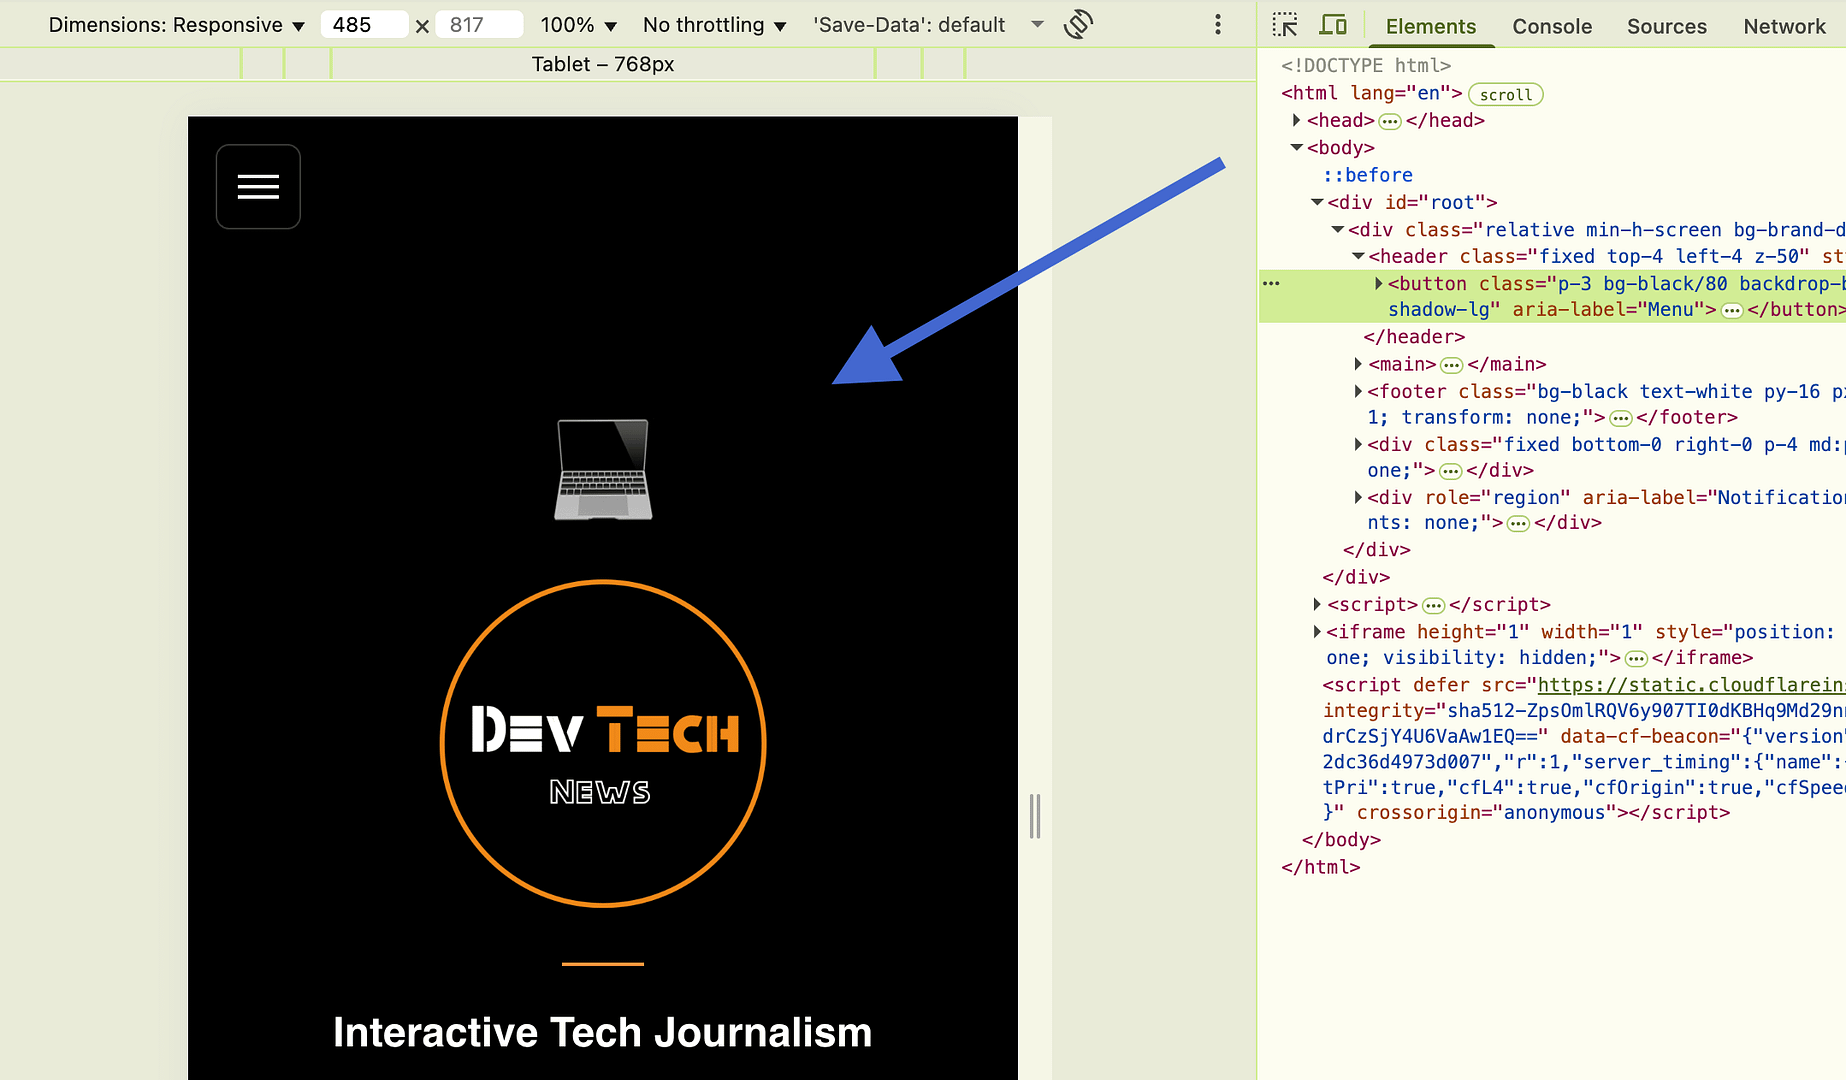Open the 100% zoom dropdown
Image resolution: width=1846 pixels, height=1080 pixels.
tap(578, 25)
